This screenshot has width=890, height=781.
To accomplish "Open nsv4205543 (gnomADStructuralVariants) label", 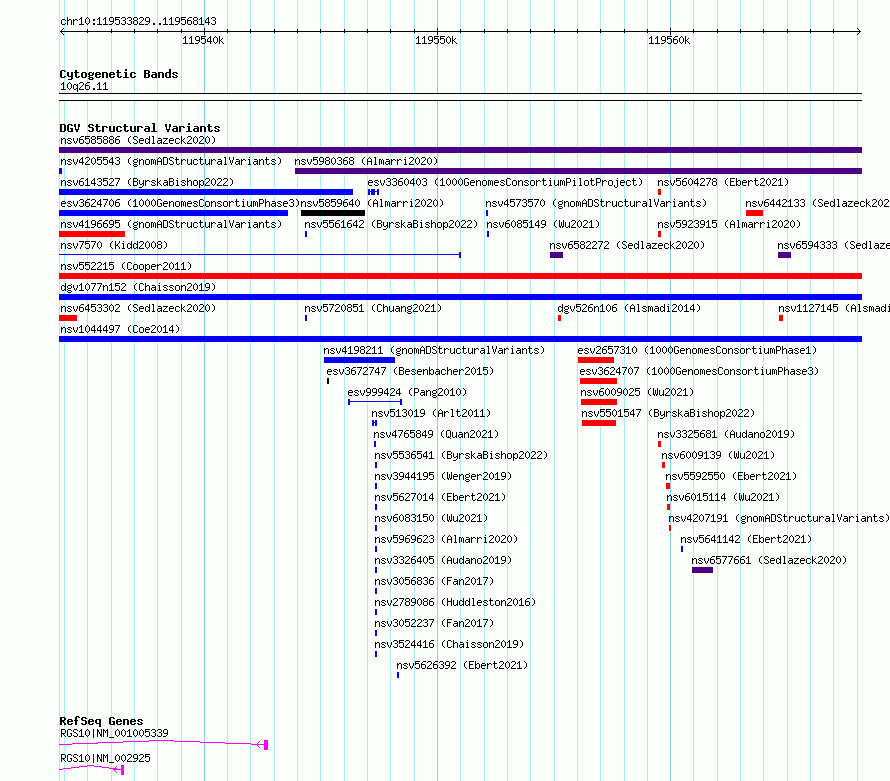I will click(x=171, y=161).
